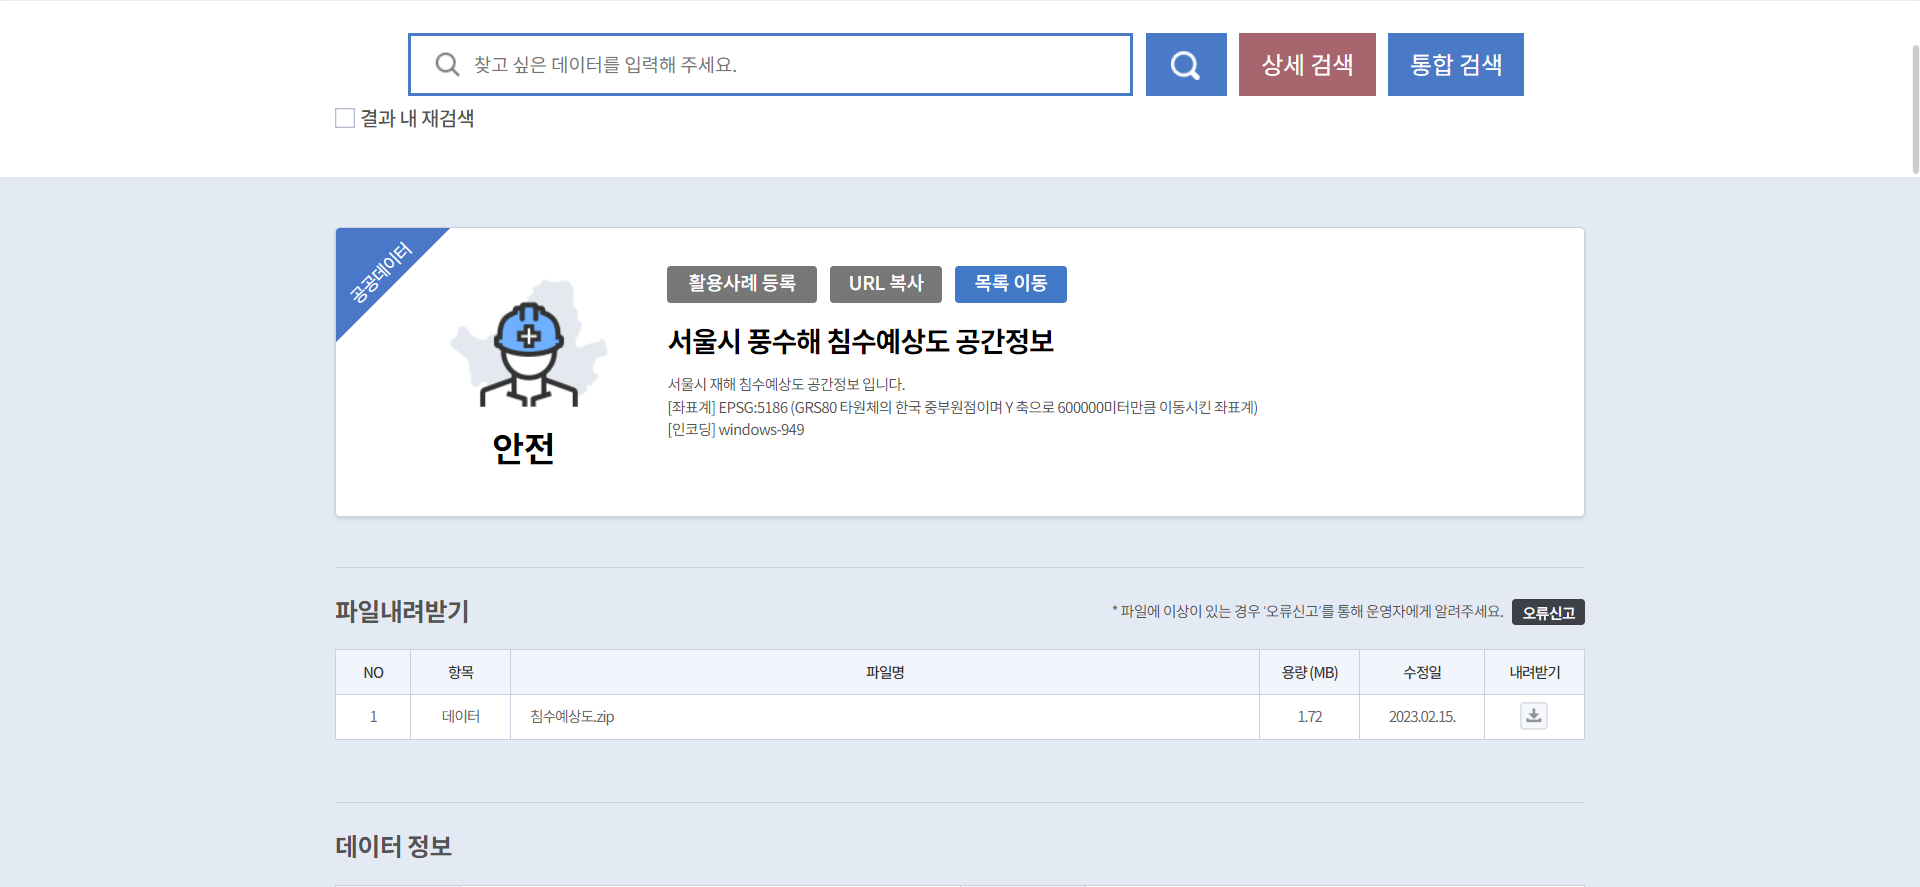
Task: Click the [인코딩] windows-949 text line
Action: point(736,430)
